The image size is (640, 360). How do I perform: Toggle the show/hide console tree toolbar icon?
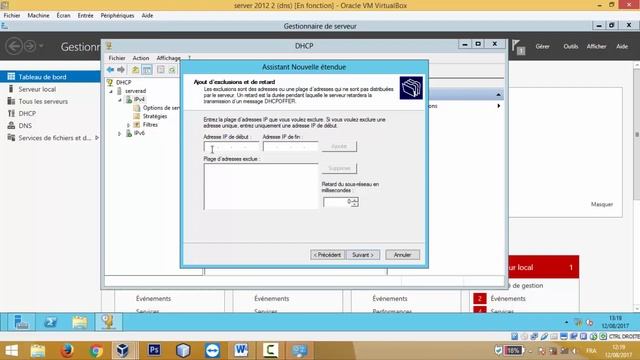pyautogui.click(x=147, y=70)
